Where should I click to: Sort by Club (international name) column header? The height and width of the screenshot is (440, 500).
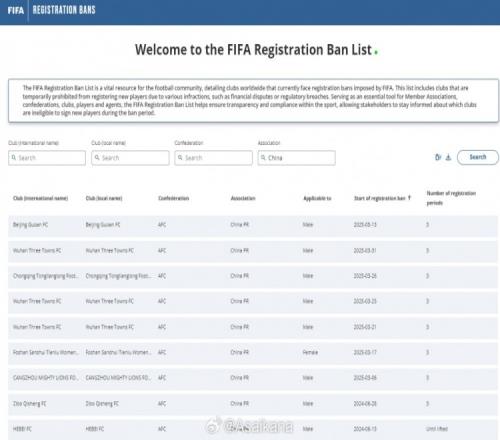click(x=40, y=198)
